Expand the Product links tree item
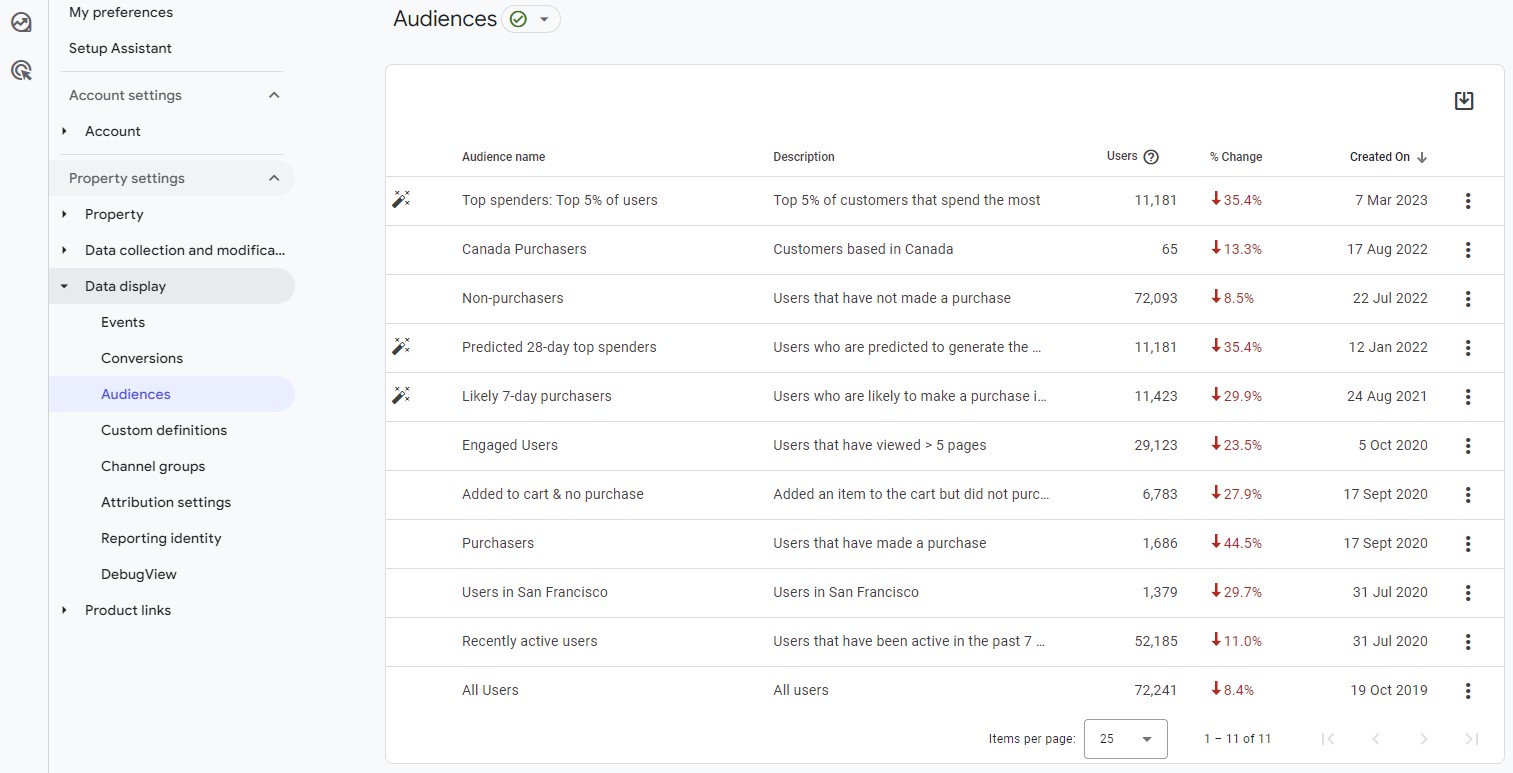Viewport: 1513px width, 773px height. coord(65,610)
